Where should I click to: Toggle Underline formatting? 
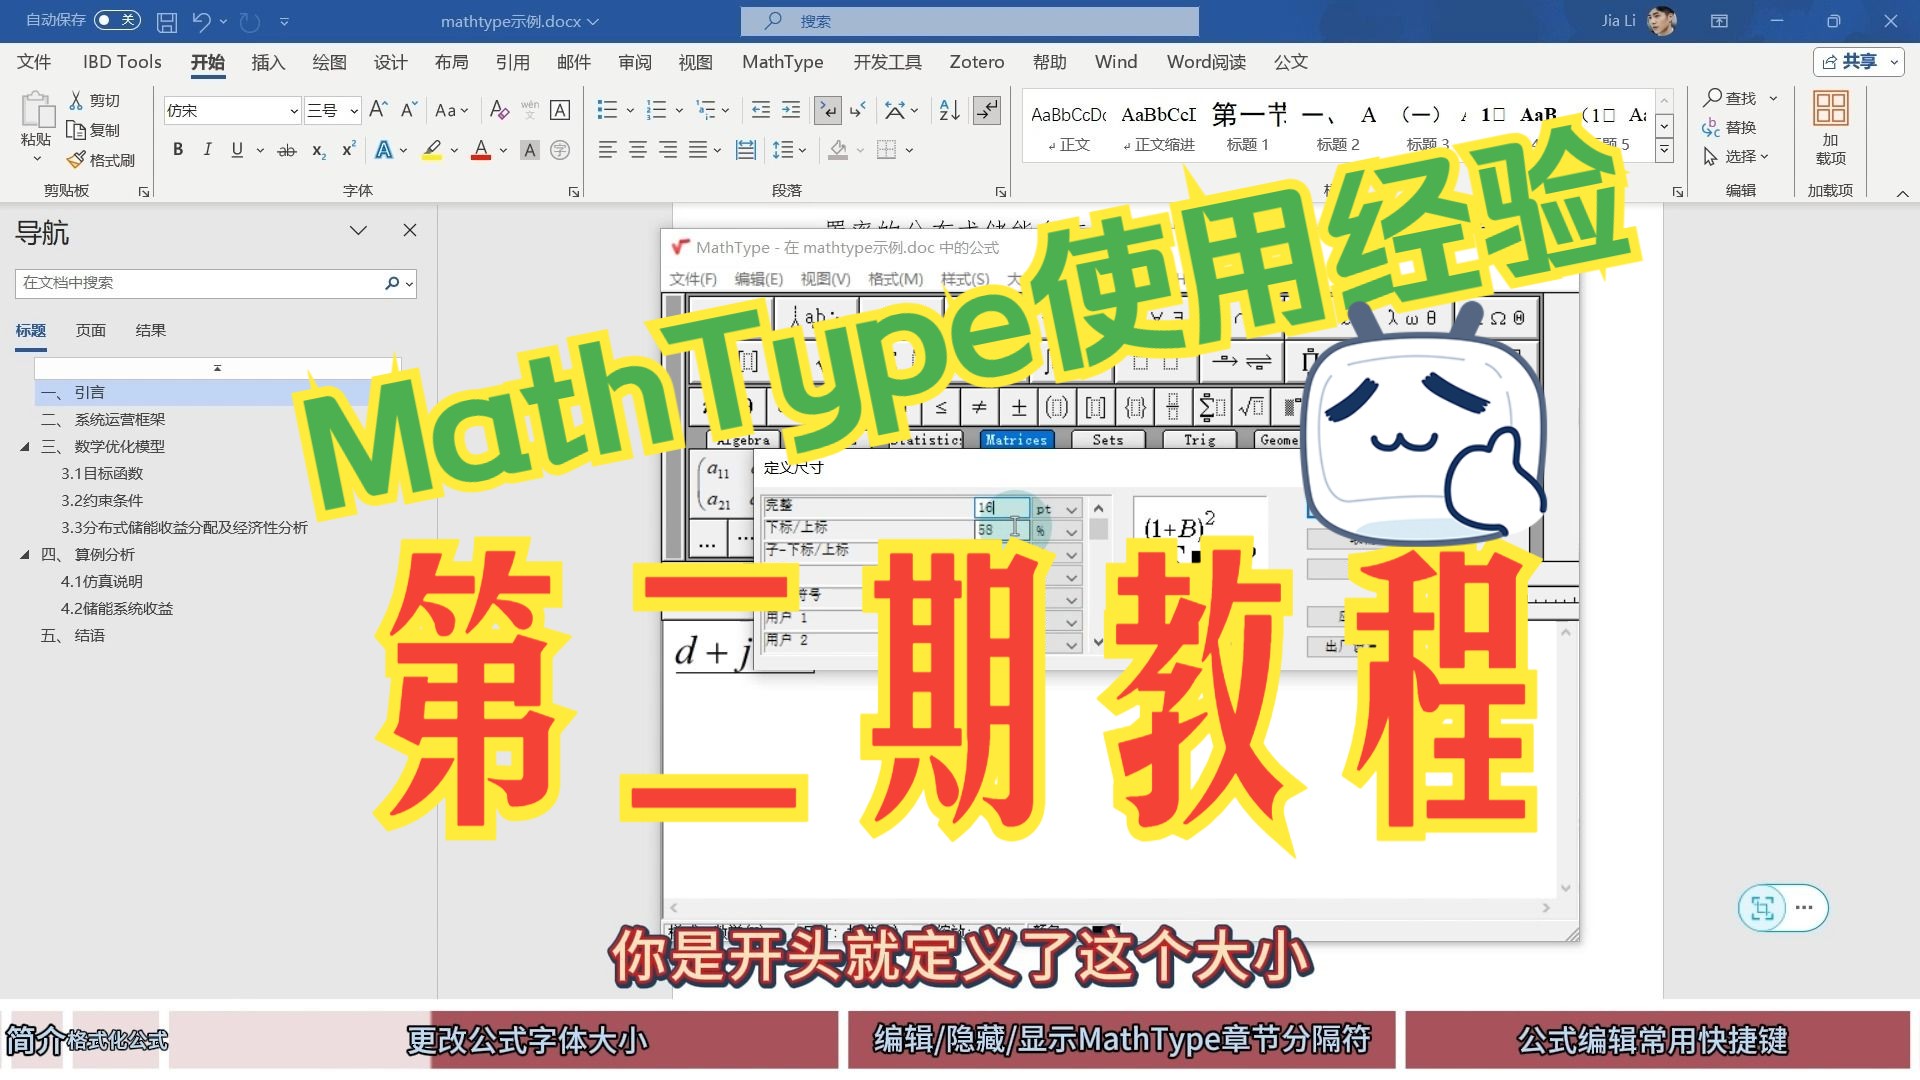[x=237, y=150]
